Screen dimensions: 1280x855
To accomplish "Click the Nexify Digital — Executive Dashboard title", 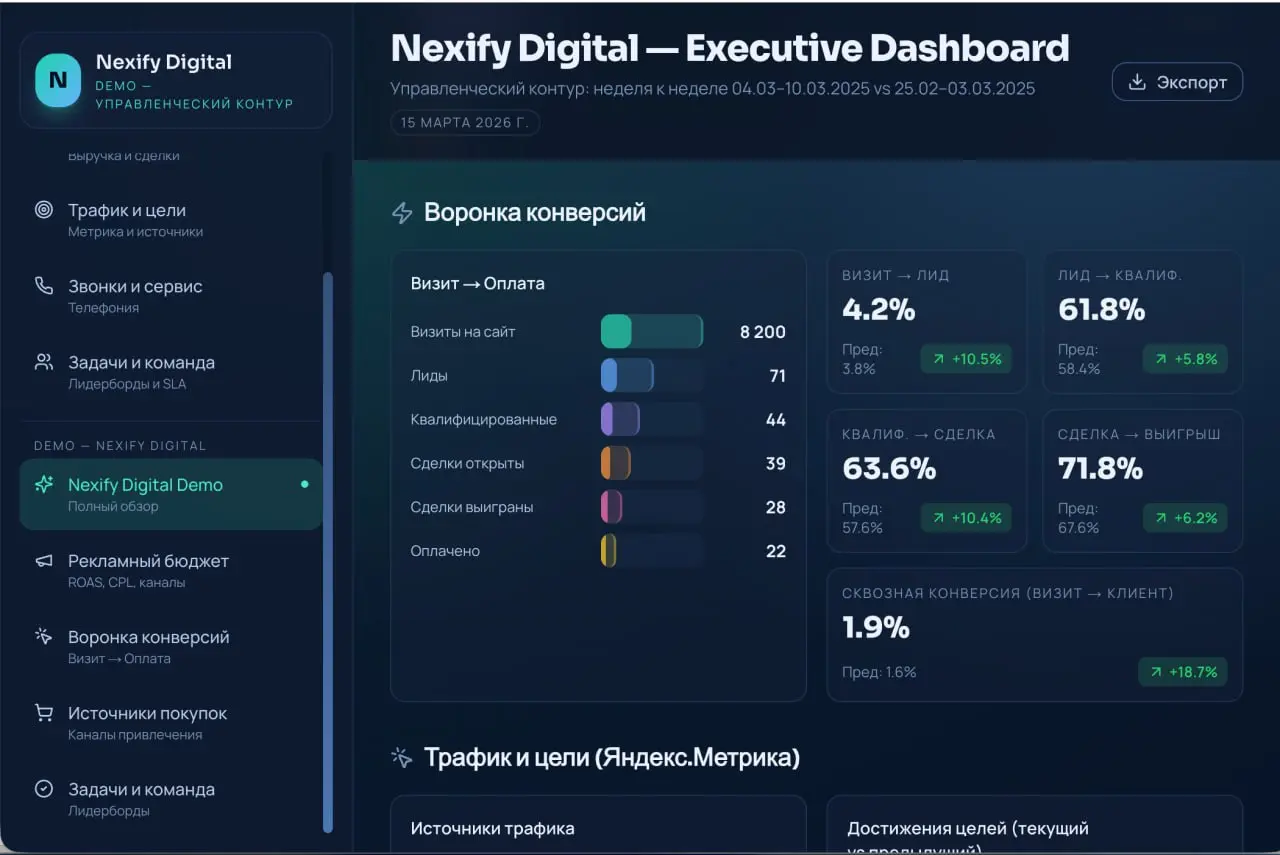I will 730,48.
